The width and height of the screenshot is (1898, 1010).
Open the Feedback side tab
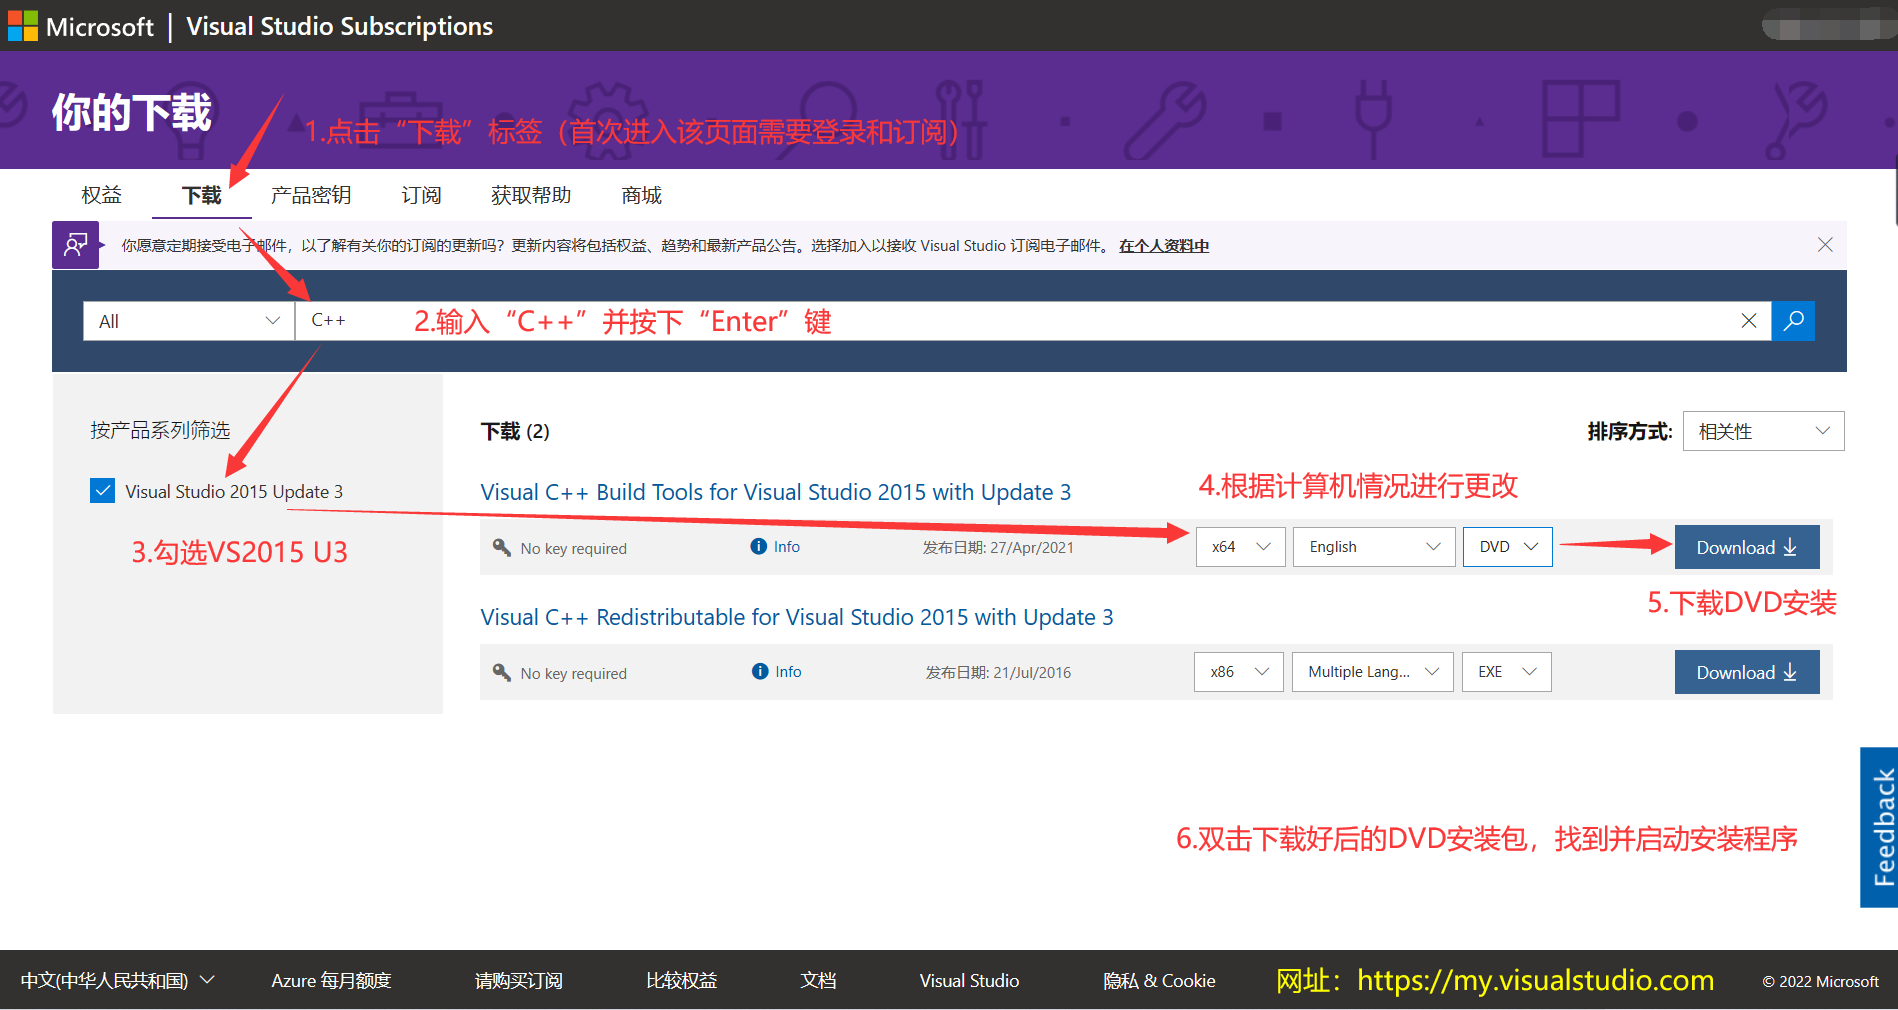(x=1880, y=827)
